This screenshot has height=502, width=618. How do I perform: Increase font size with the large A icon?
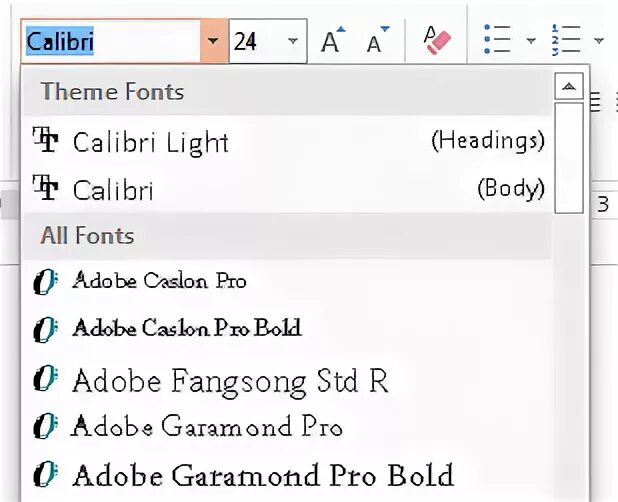click(x=333, y=40)
